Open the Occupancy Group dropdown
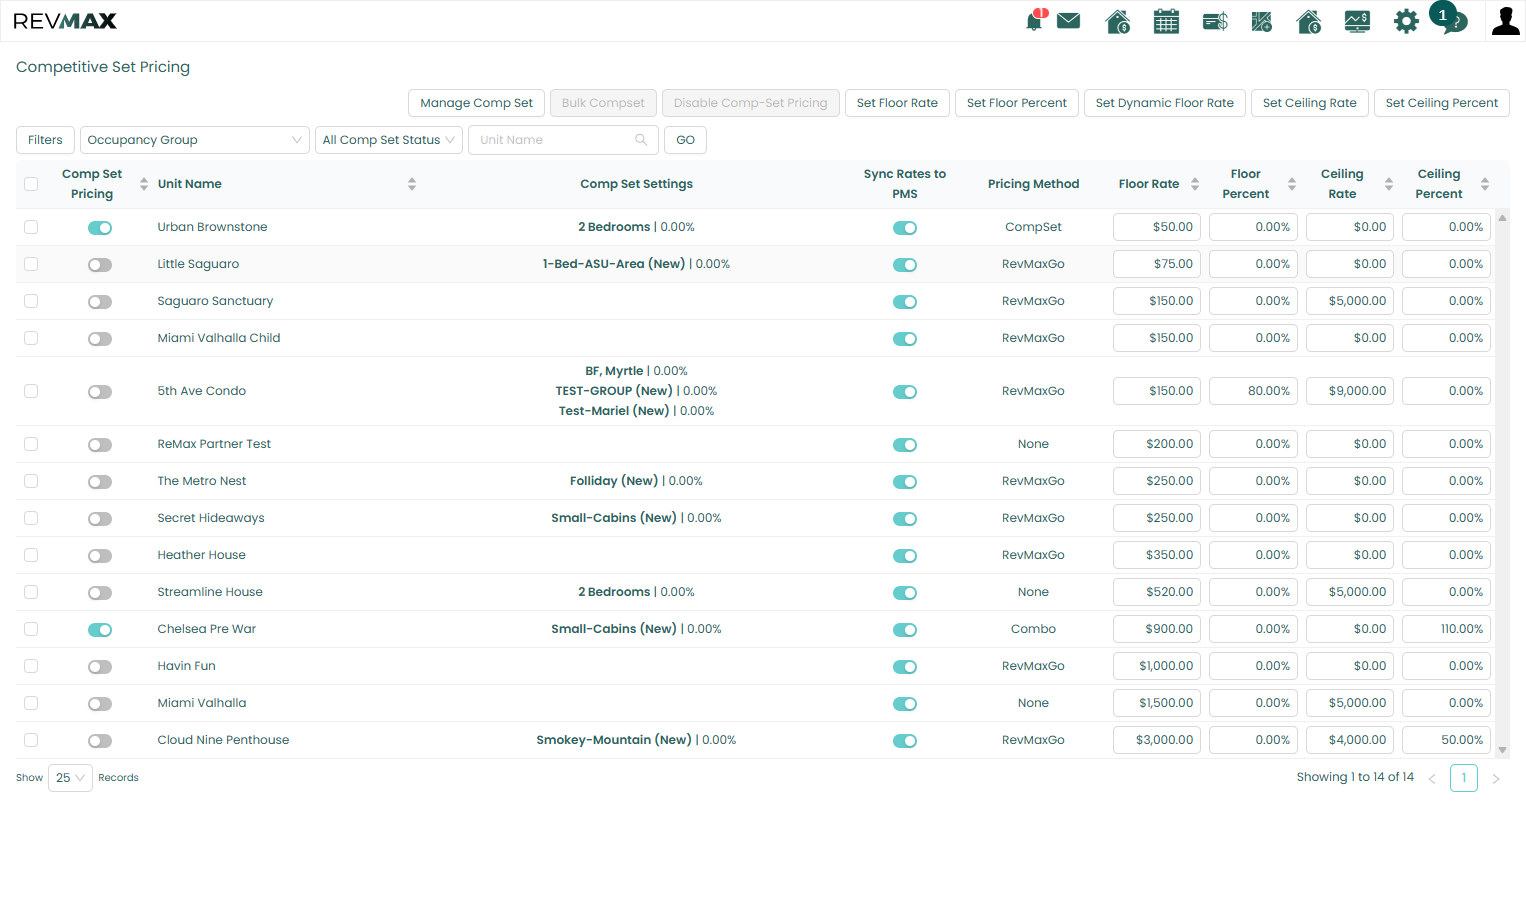The image size is (1526, 914). coord(195,140)
